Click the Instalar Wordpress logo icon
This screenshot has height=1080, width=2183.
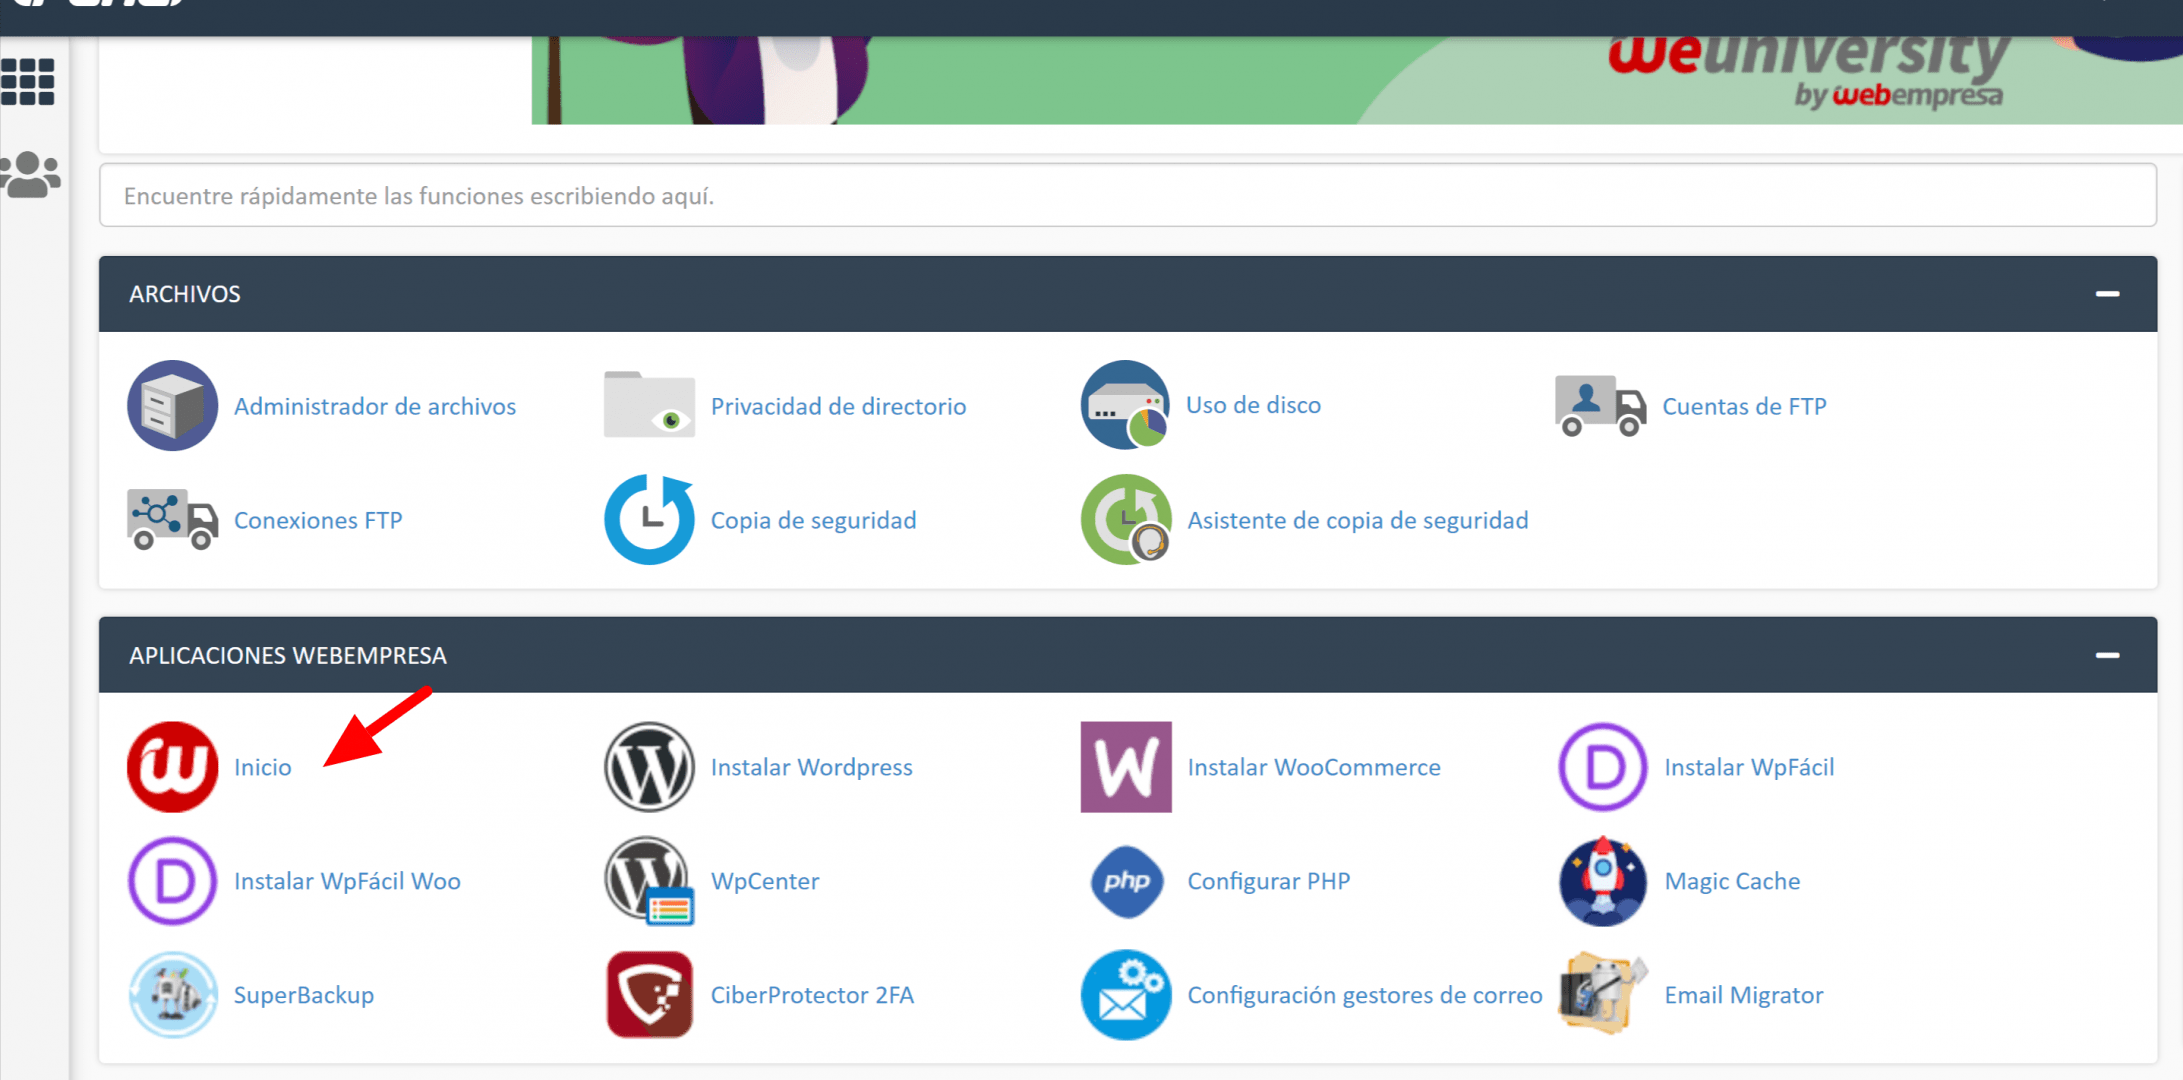tap(649, 767)
